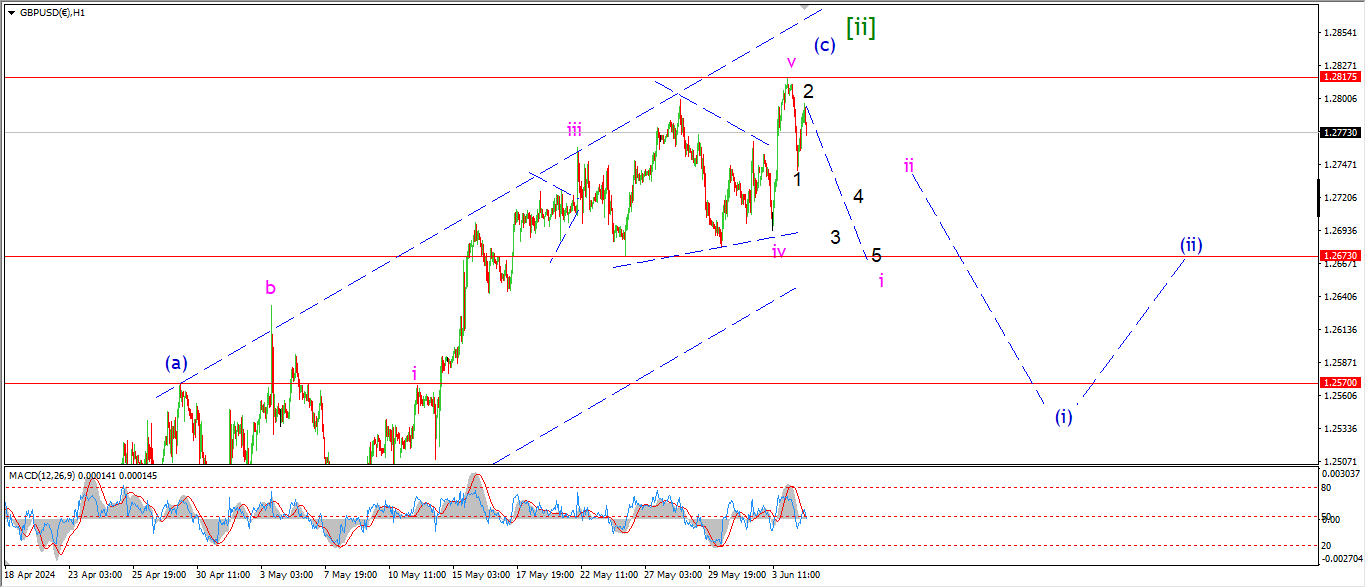Click the gray chart shift triangle marker
Image resolution: width=1366 pixels, height=588 pixels.
pyautogui.click(x=805, y=7)
